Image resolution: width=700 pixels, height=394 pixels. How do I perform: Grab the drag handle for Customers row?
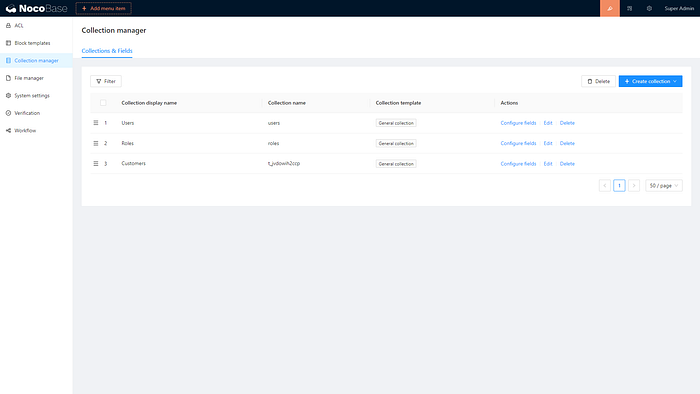(96, 164)
